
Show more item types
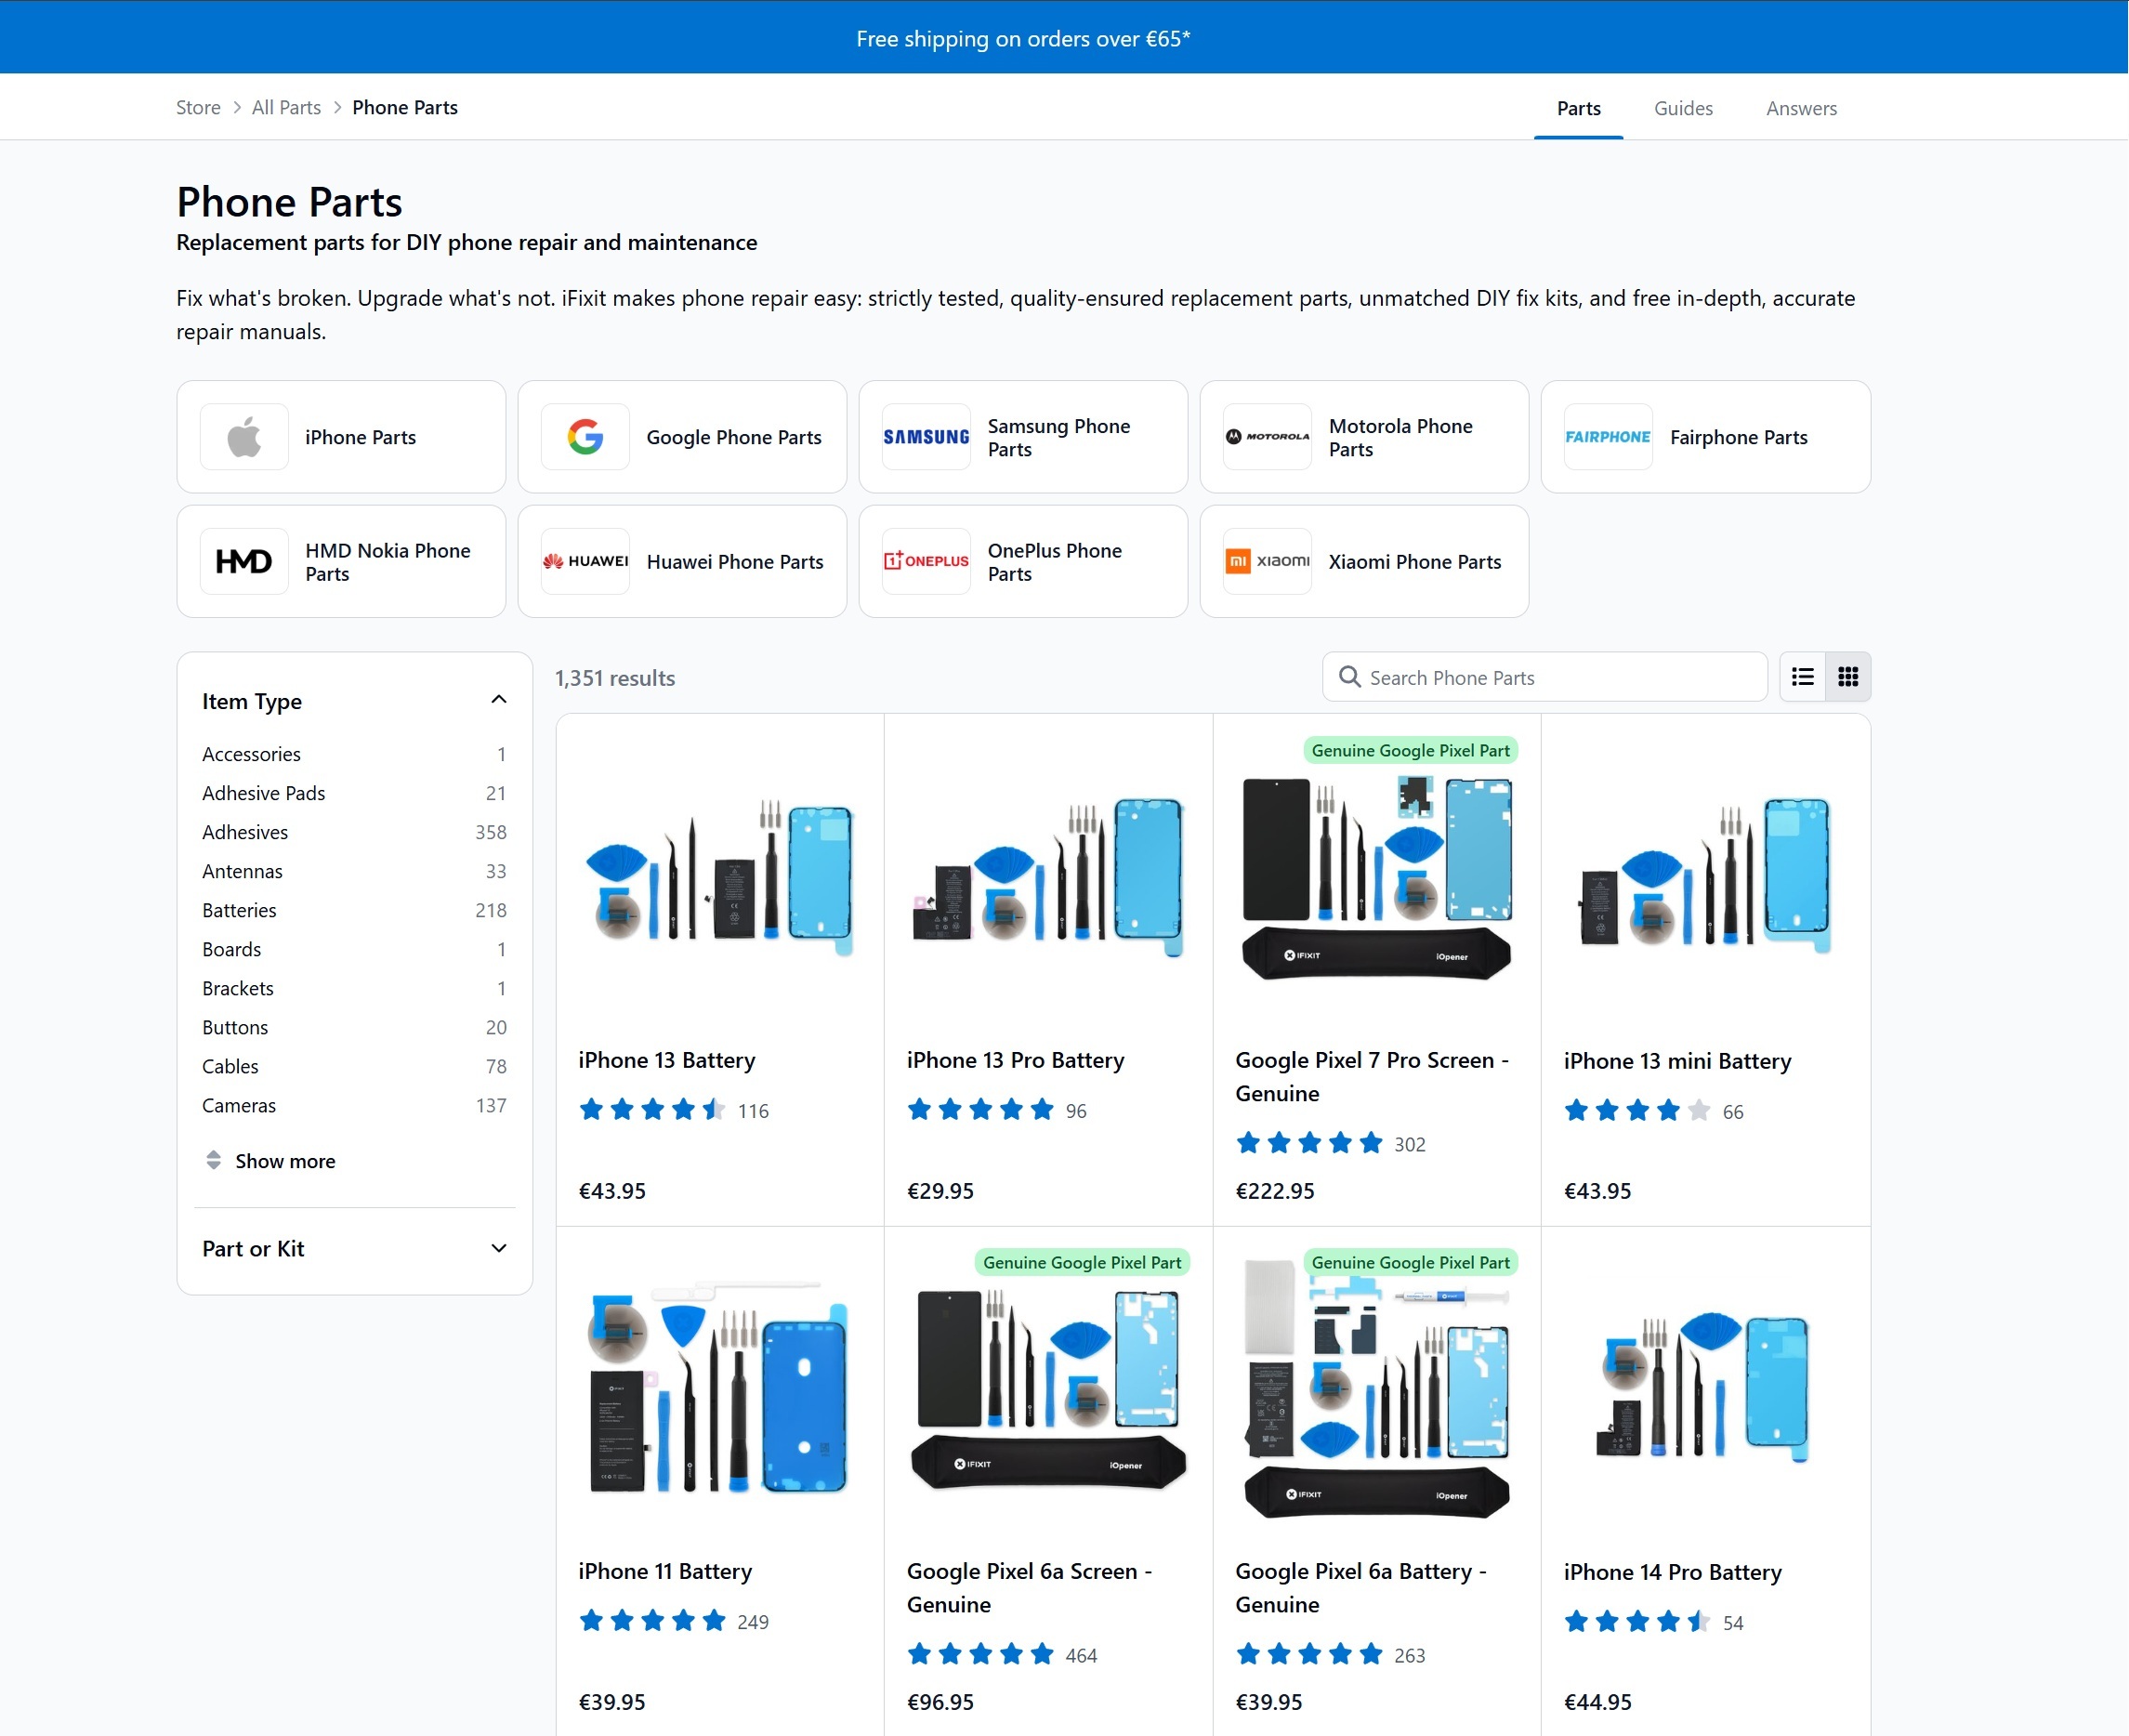coord(284,1161)
